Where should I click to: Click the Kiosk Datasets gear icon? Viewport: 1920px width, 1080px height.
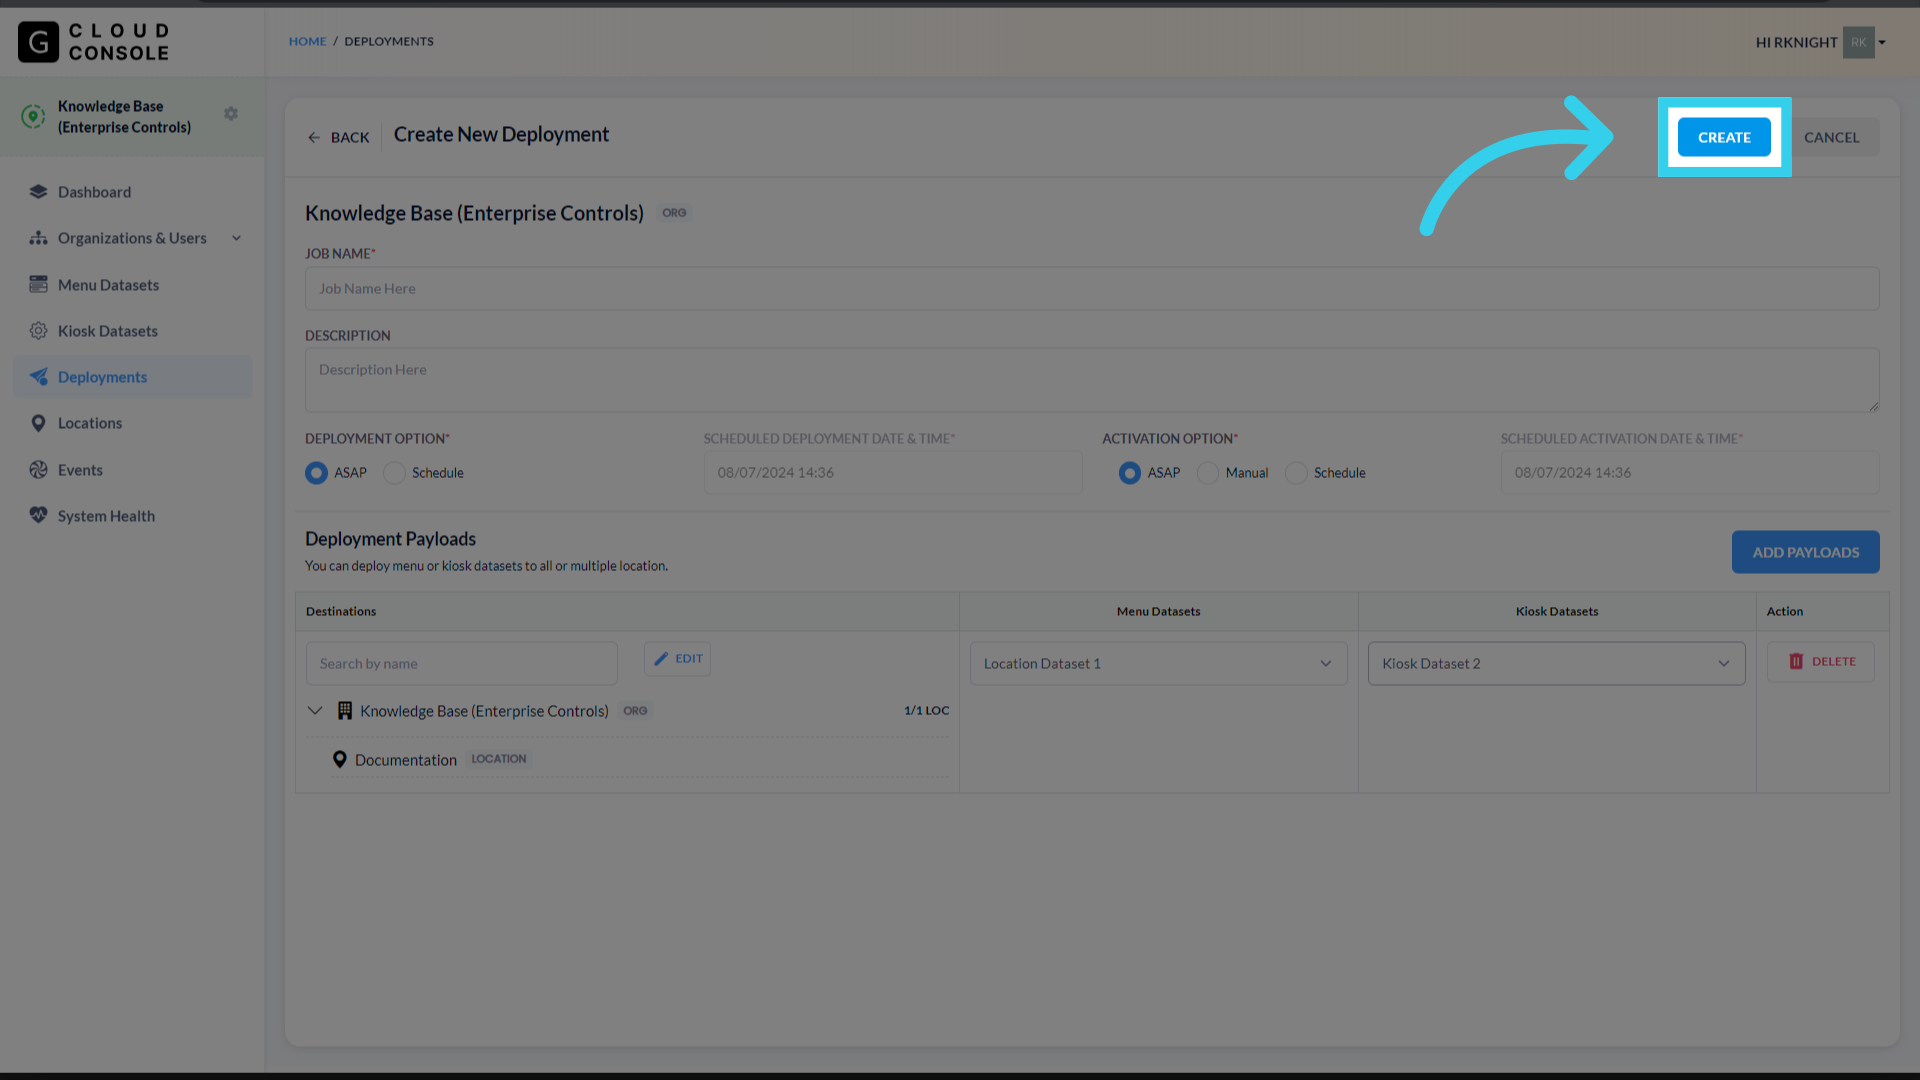38,331
